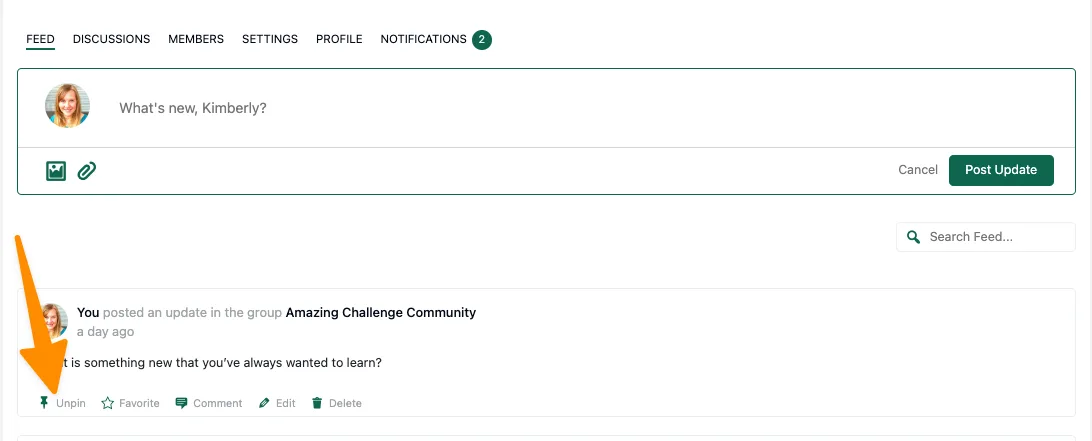Viewport: 1092px width, 441px height.
Task: Click the pencil edit icon
Action: pyautogui.click(x=264, y=403)
